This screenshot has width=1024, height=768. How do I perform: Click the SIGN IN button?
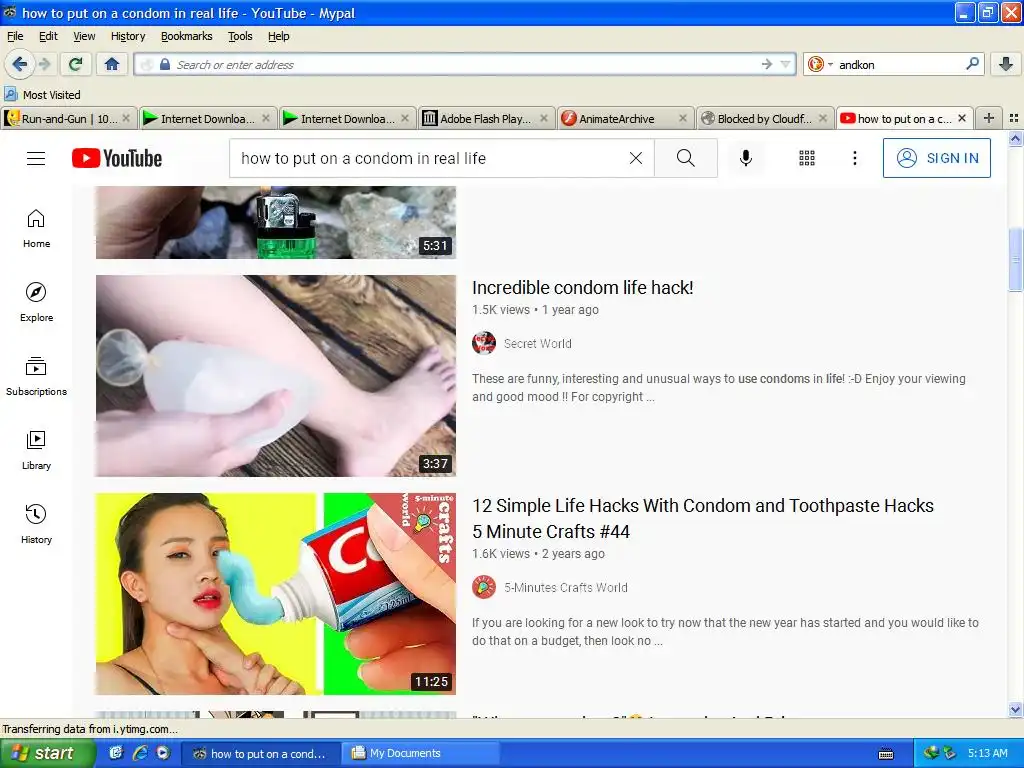936,158
